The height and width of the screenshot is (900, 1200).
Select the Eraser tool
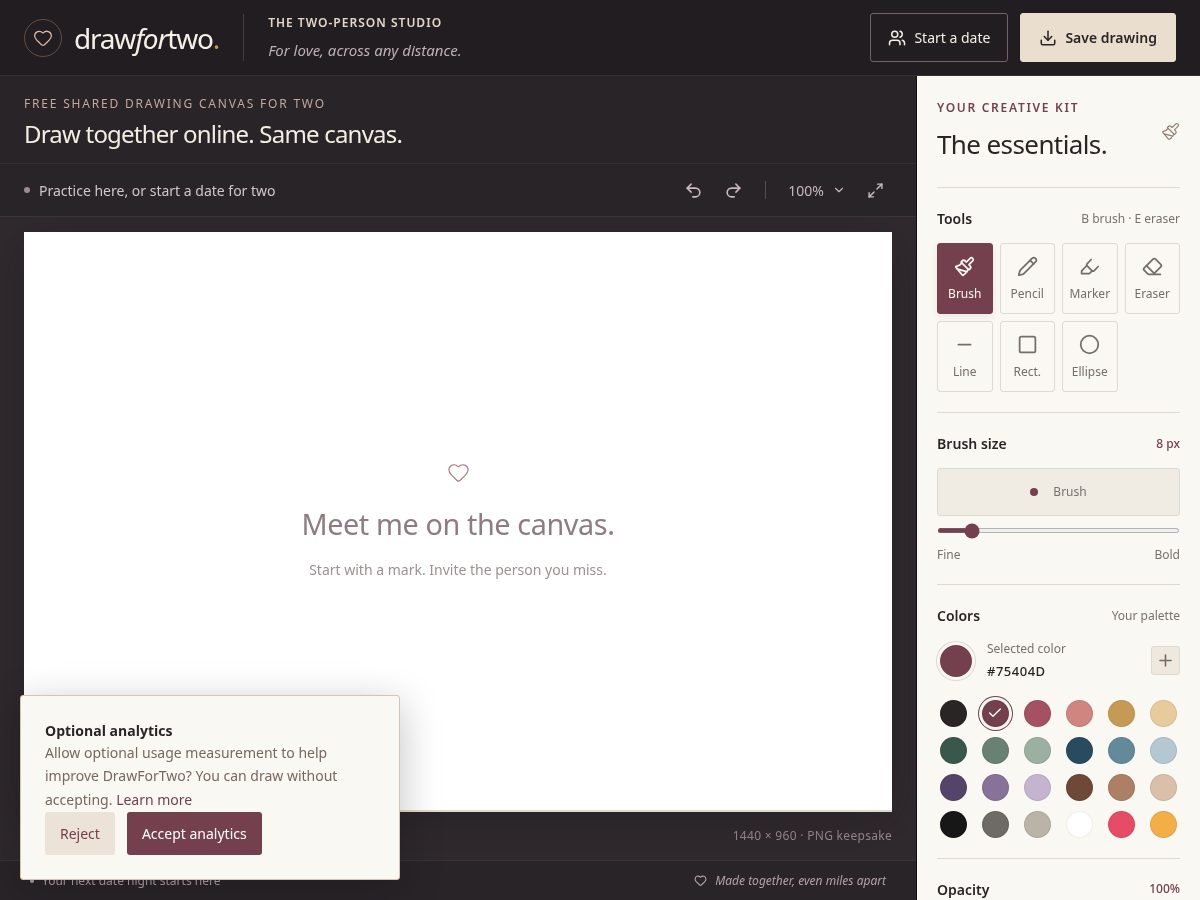1152,278
